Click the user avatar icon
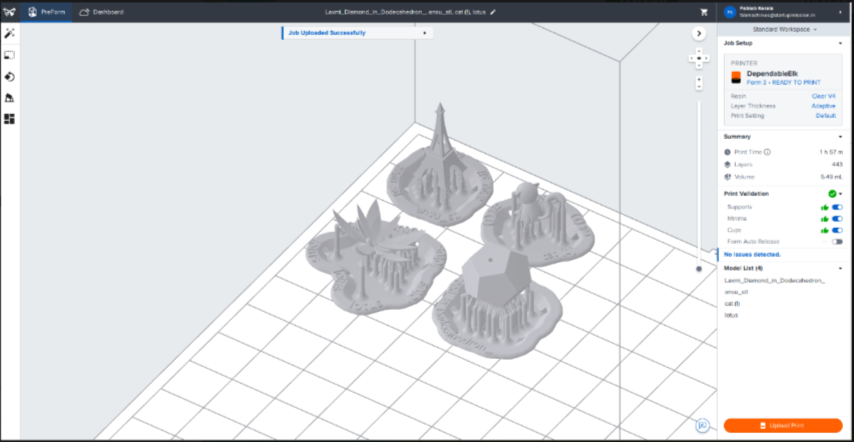 click(730, 11)
